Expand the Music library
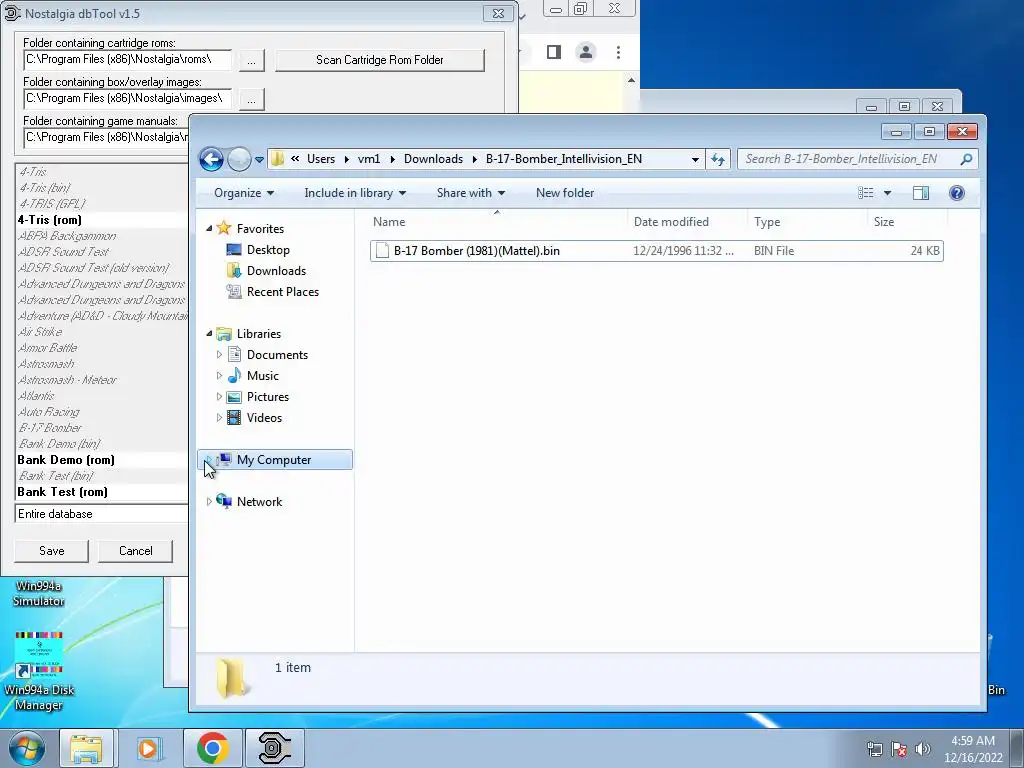 (x=219, y=376)
